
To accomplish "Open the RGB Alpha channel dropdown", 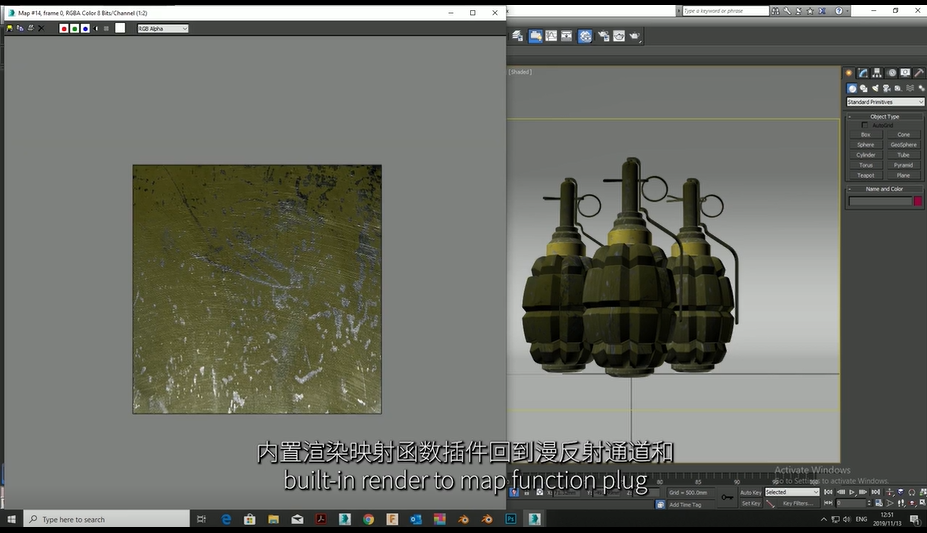I will tap(163, 28).
